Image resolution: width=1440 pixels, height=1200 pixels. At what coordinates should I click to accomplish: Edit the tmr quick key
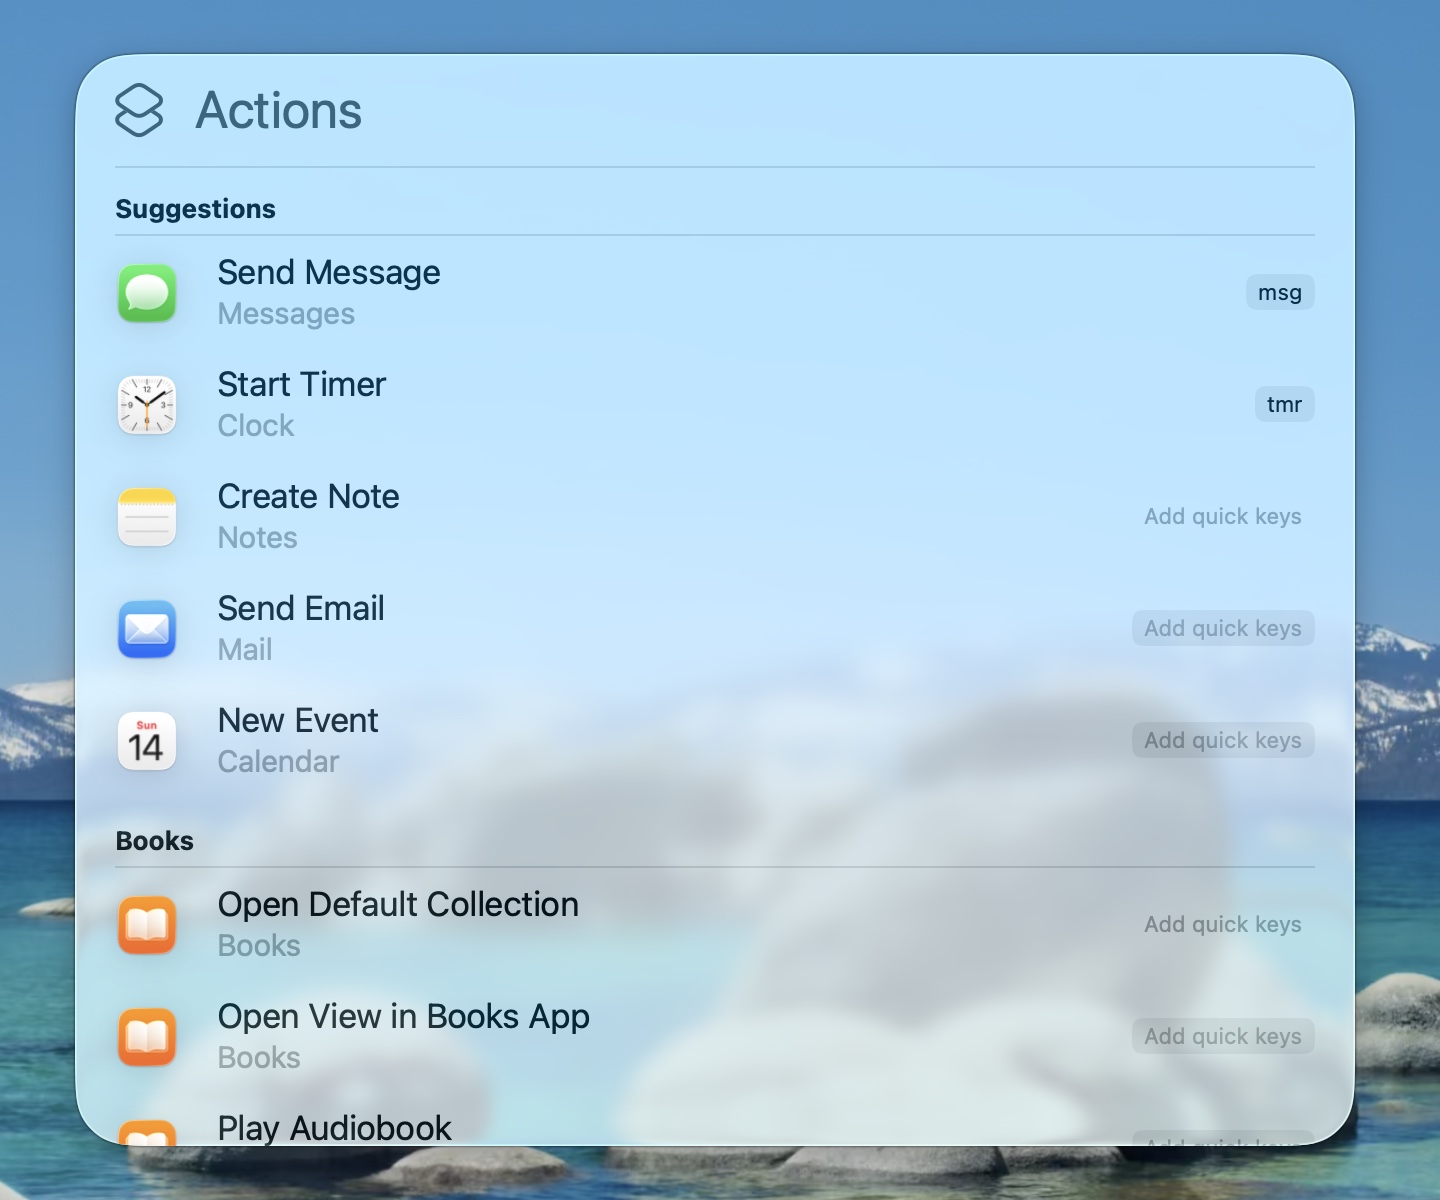click(1284, 405)
